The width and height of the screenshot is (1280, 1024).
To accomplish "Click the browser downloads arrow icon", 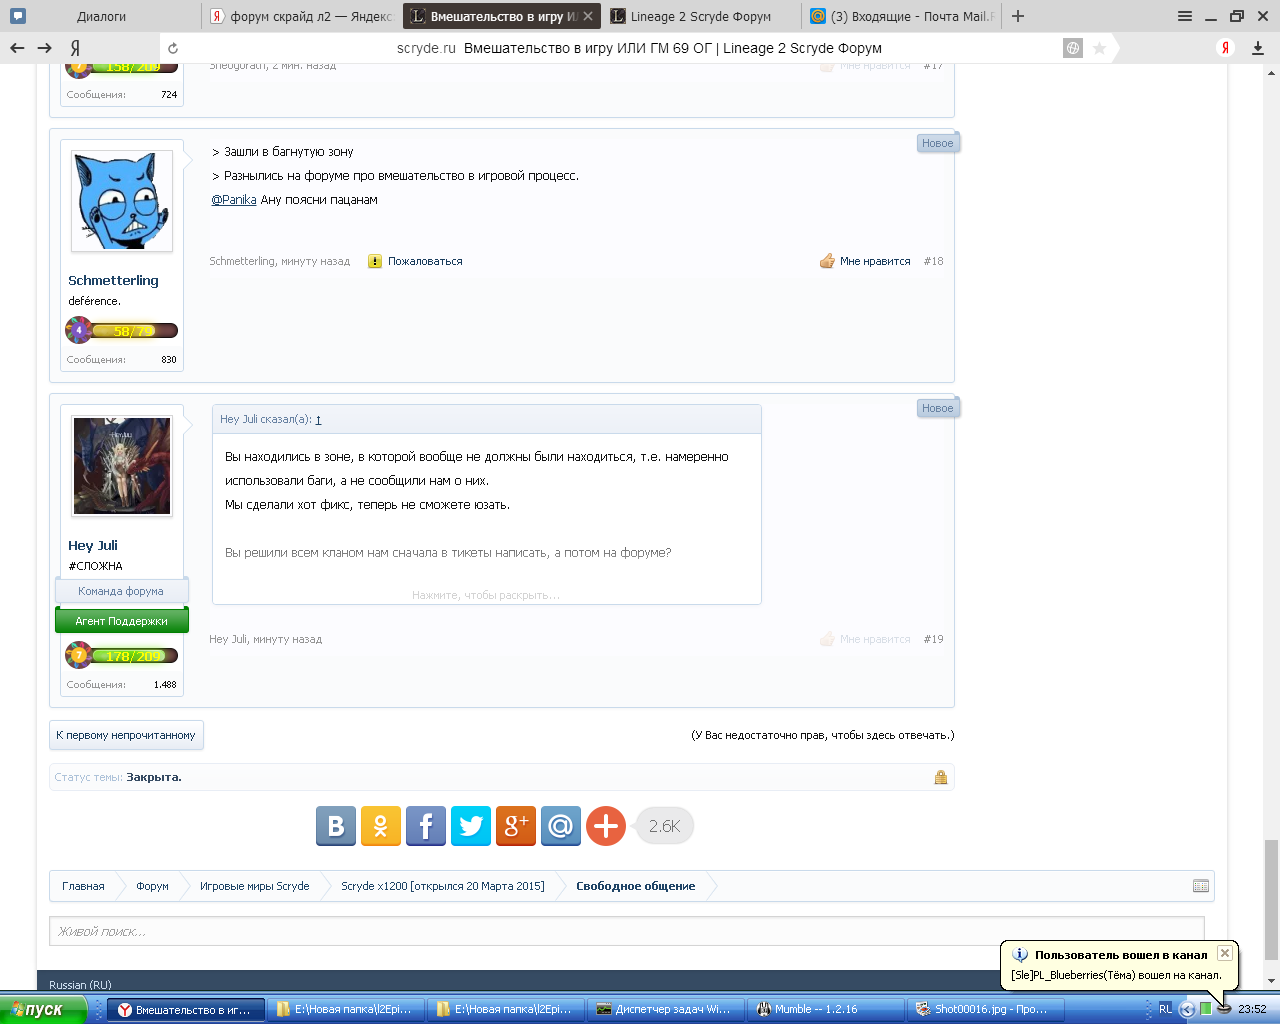I will pyautogui.click(x=1258, y=48).
